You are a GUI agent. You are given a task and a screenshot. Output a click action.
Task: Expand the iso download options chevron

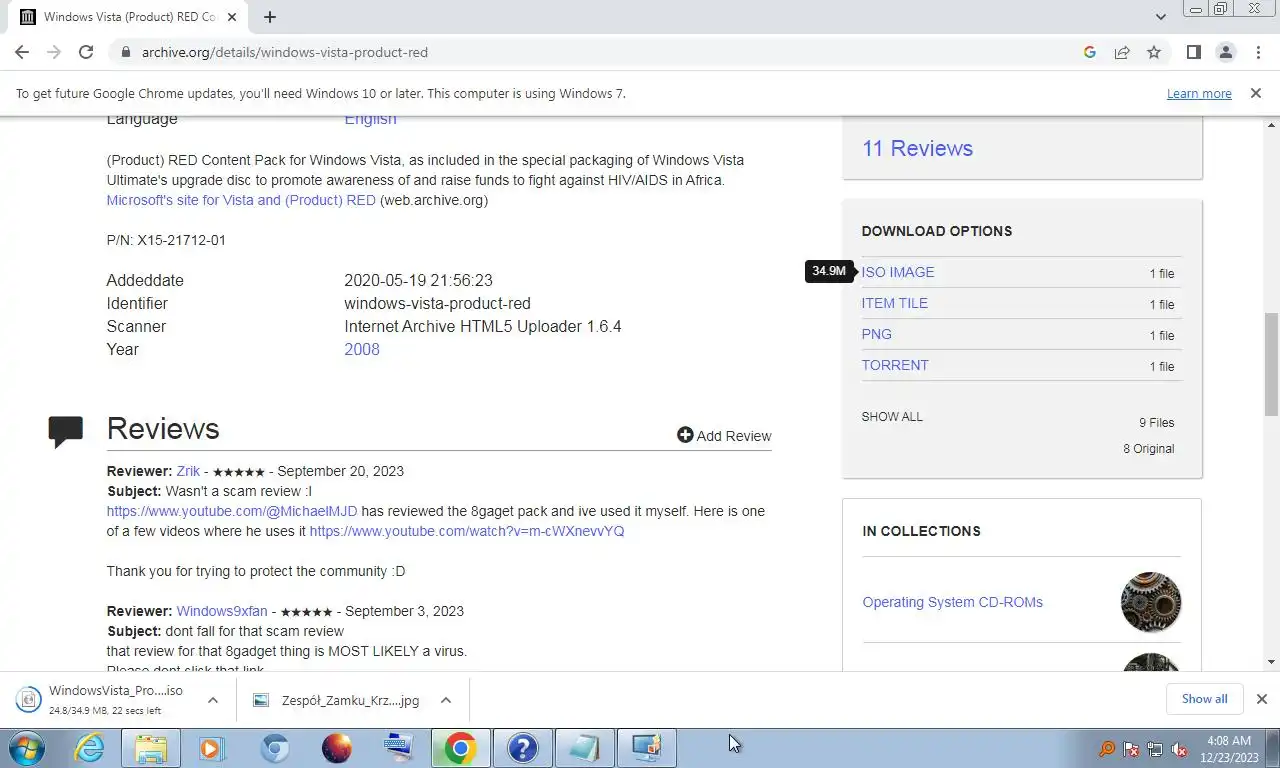point(212,700)
